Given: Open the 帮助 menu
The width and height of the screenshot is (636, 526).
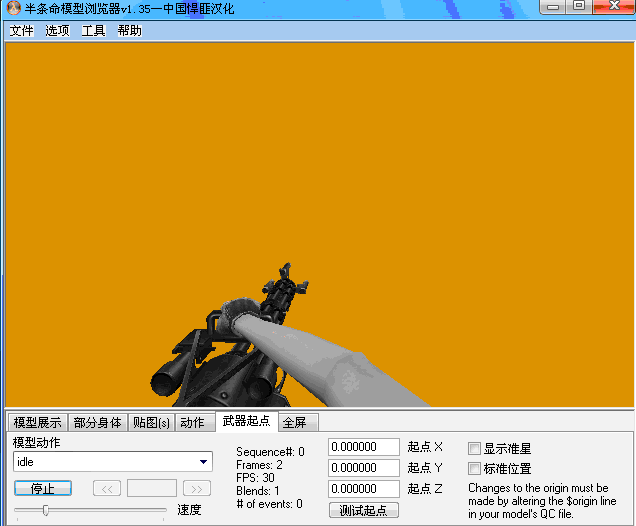Looking at the screenshot, I should [129, 30].
